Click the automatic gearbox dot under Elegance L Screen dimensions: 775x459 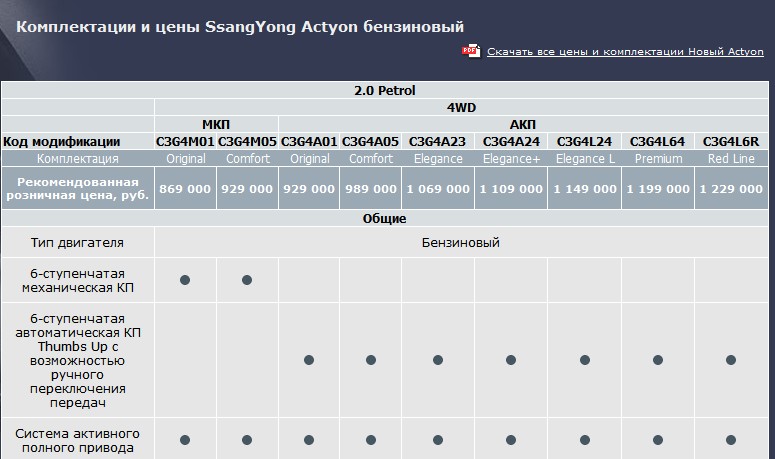click(585, 360)
